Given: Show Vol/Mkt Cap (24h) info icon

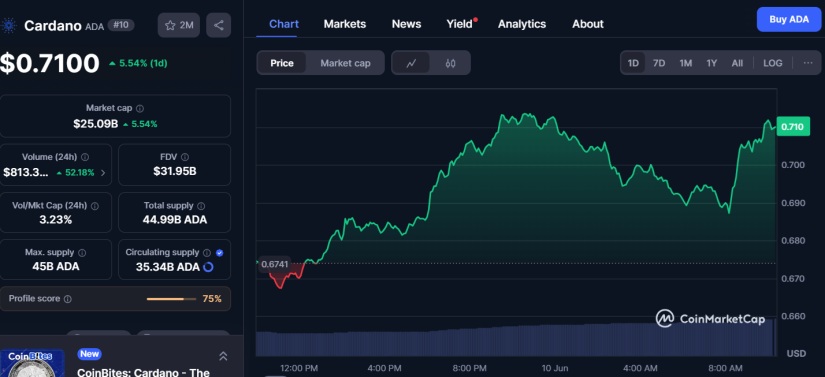Looking at the screenshot, I should point(94,206).
